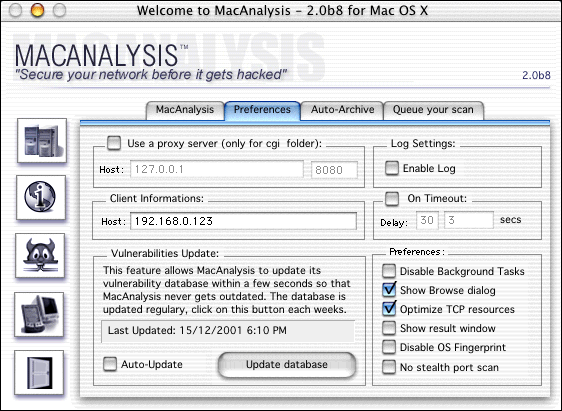Minimize the window with yellow button
Viewport: 562px width, 411px height.
[x=37, y=10]
